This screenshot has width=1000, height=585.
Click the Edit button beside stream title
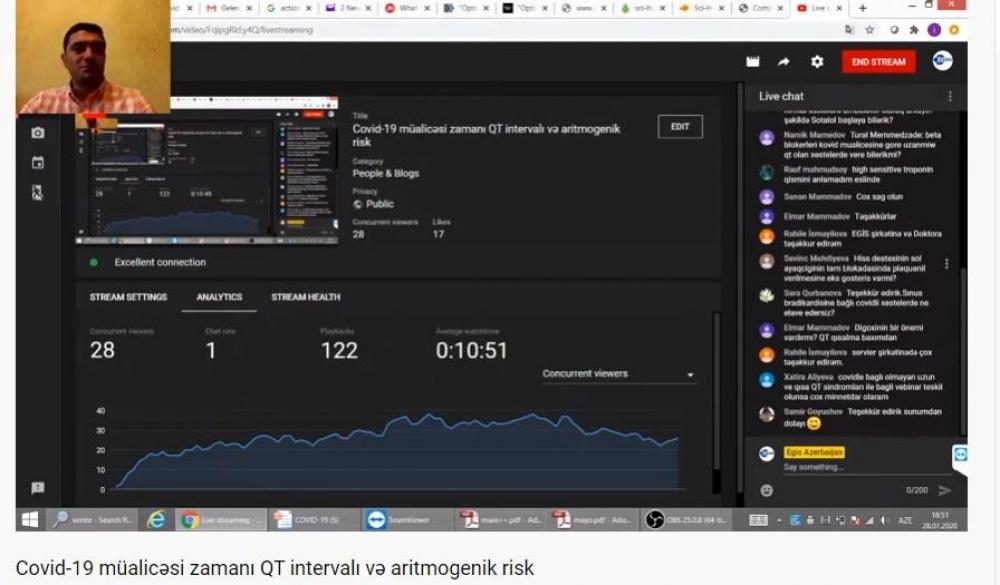680,127
